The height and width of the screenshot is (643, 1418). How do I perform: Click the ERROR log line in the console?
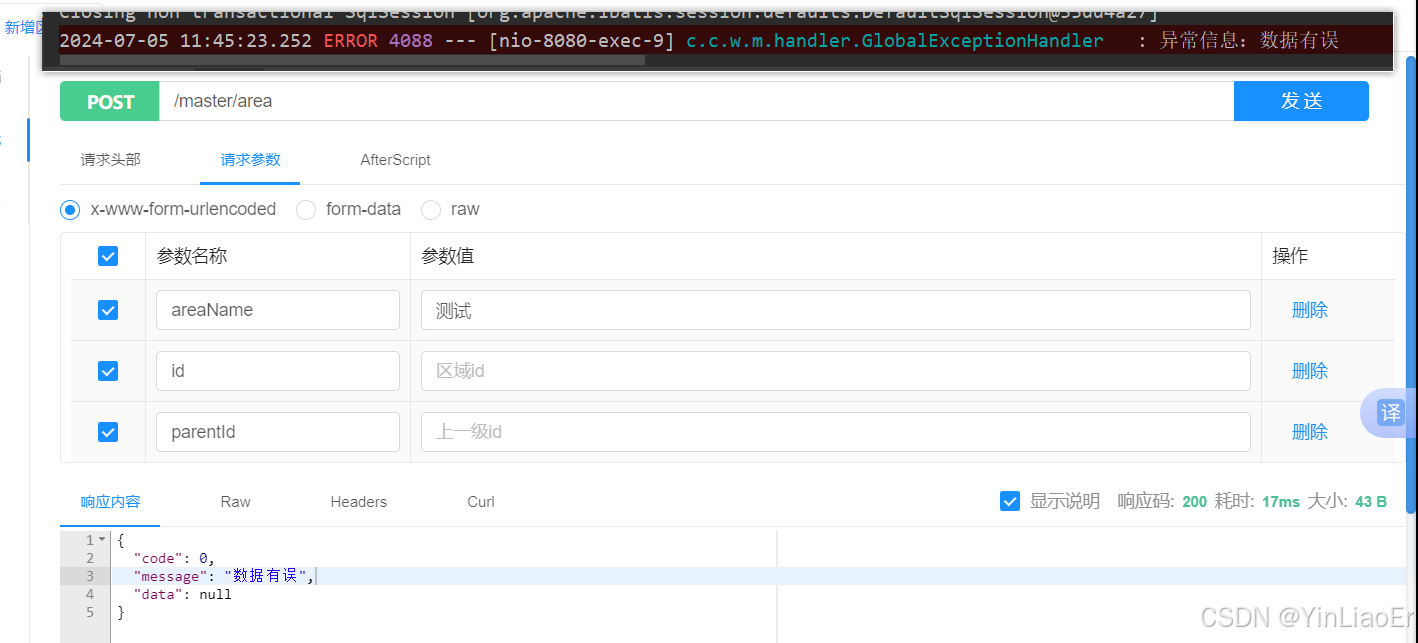(699, 41)
